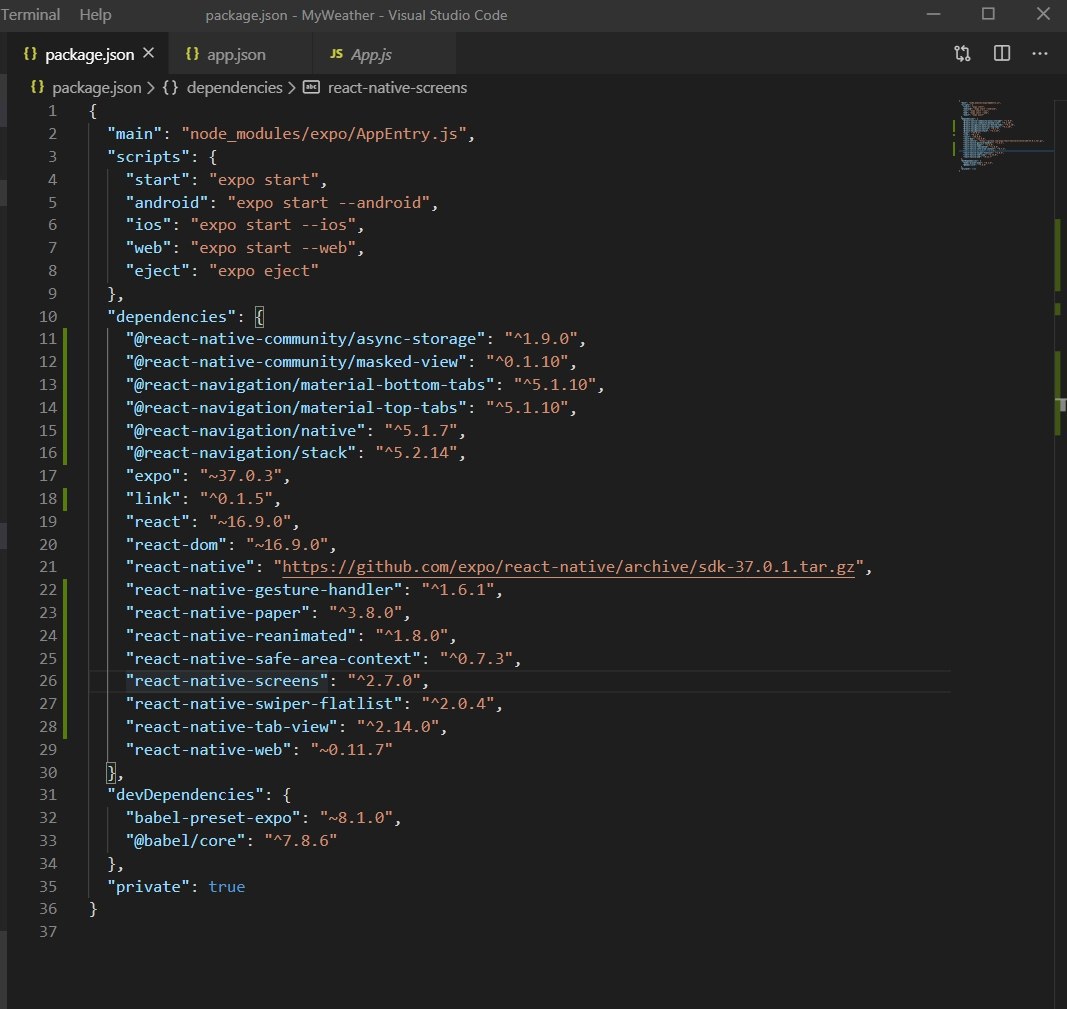The image size is (1067, 1009).
Task: Open the Help menu
Action: (95, 14)
